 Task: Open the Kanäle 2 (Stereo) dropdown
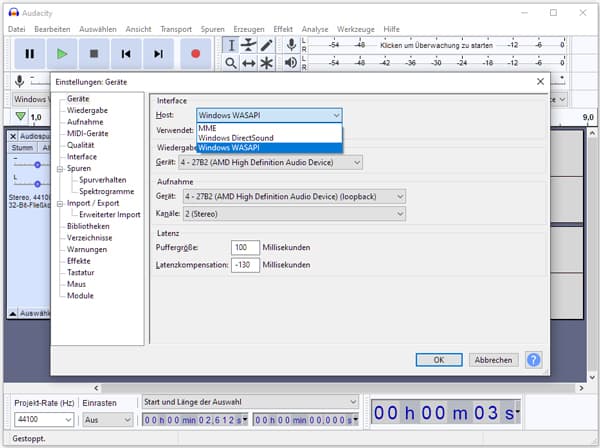click(294, 214)
